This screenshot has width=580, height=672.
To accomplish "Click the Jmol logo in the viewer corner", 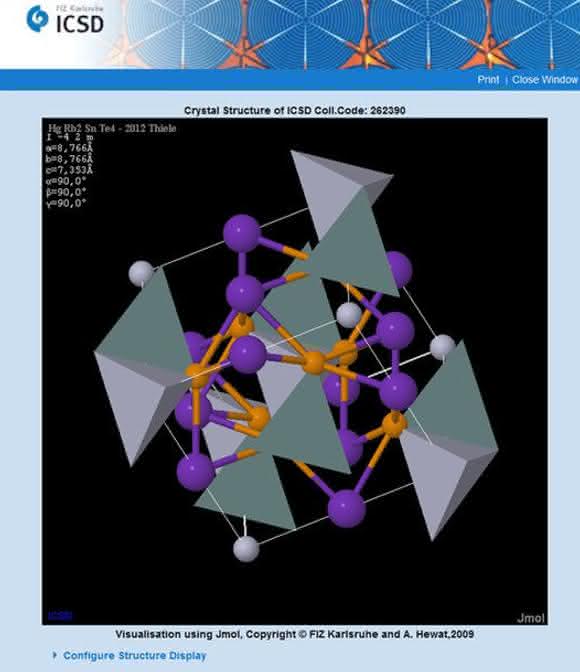I will coord(530,618).
